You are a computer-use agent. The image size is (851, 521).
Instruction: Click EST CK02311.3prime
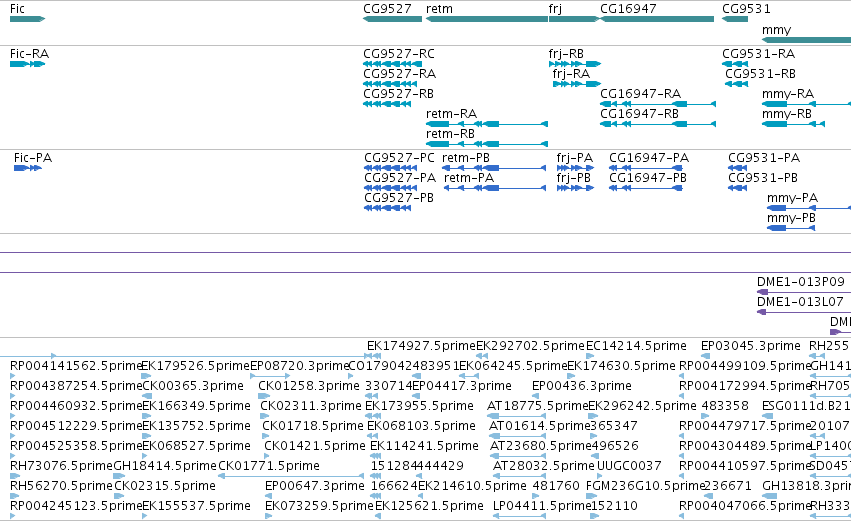[x=311, y=406]
